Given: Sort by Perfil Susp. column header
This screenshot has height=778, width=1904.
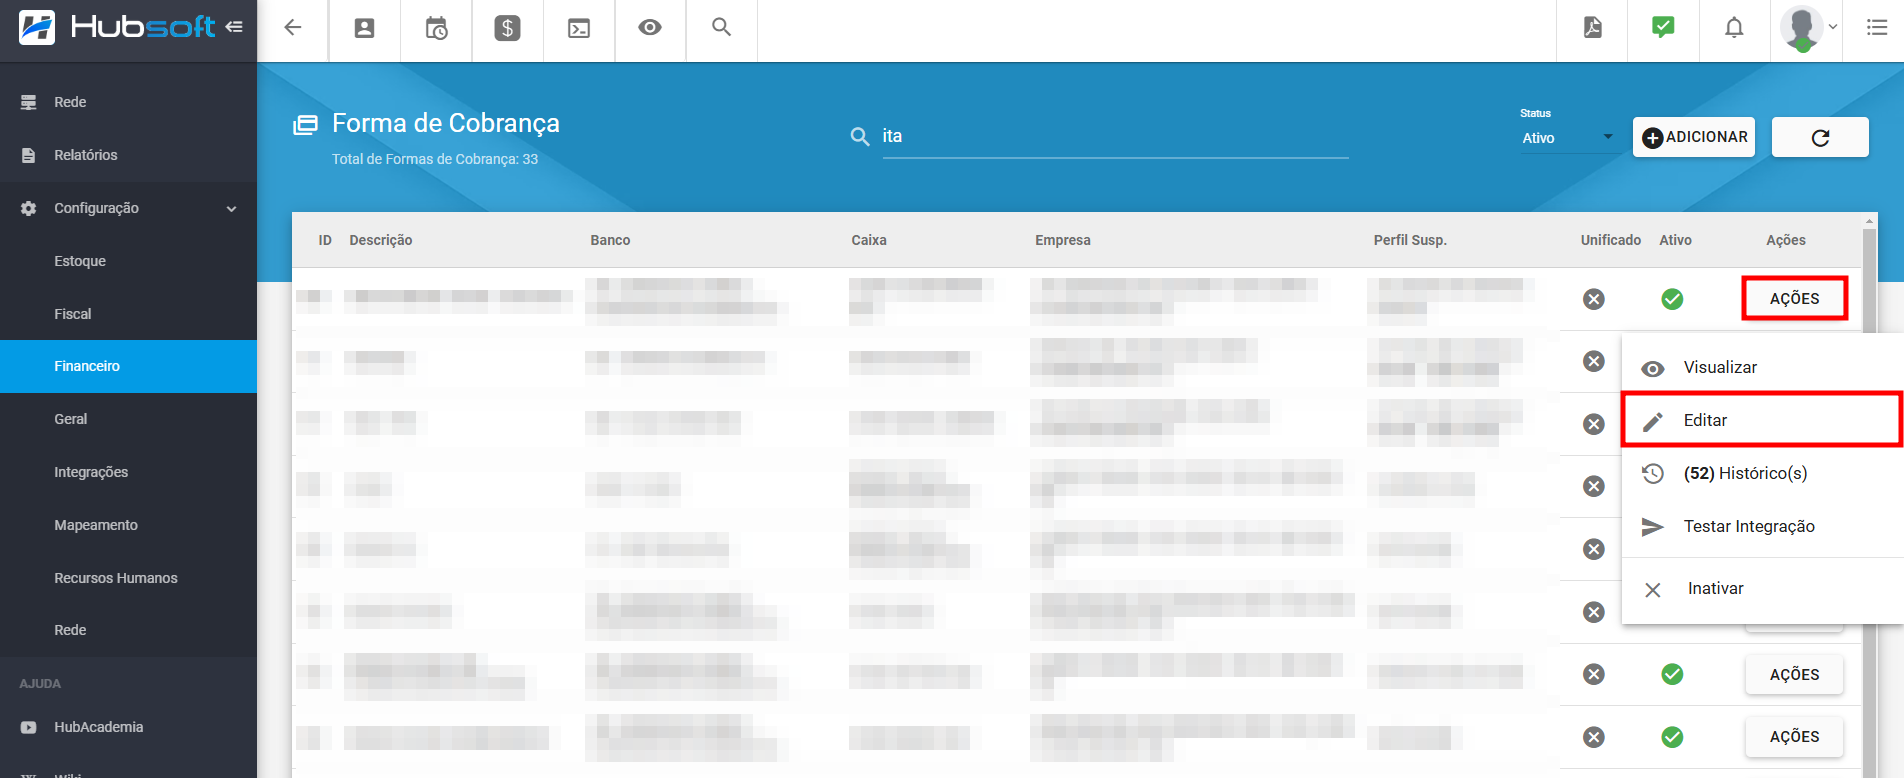Looking at the screenshot, I should 1410,240.
